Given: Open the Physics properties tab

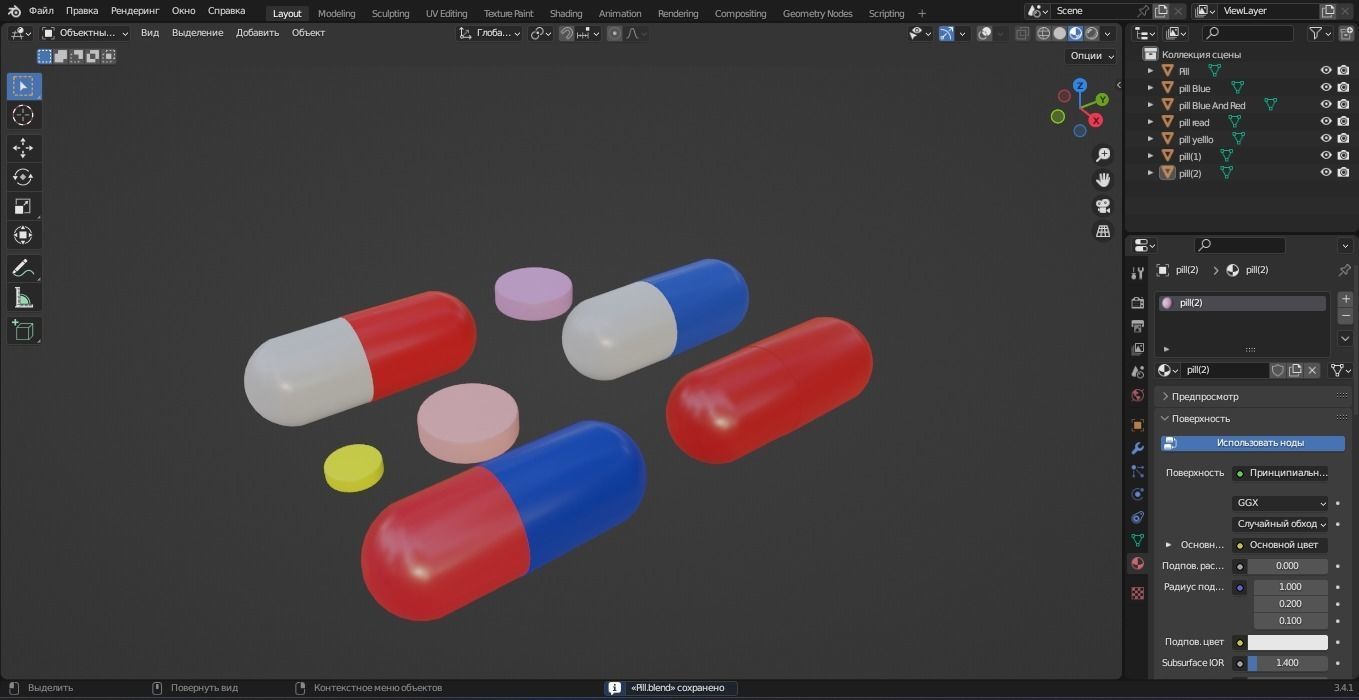Looking at the screenshot, I should tap(1137, 494).
